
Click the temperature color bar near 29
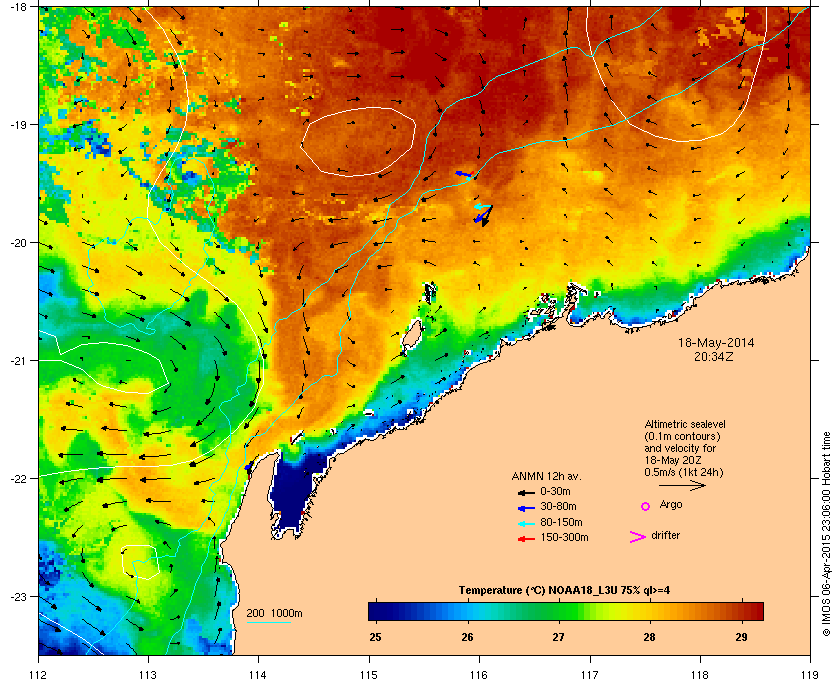742,611
